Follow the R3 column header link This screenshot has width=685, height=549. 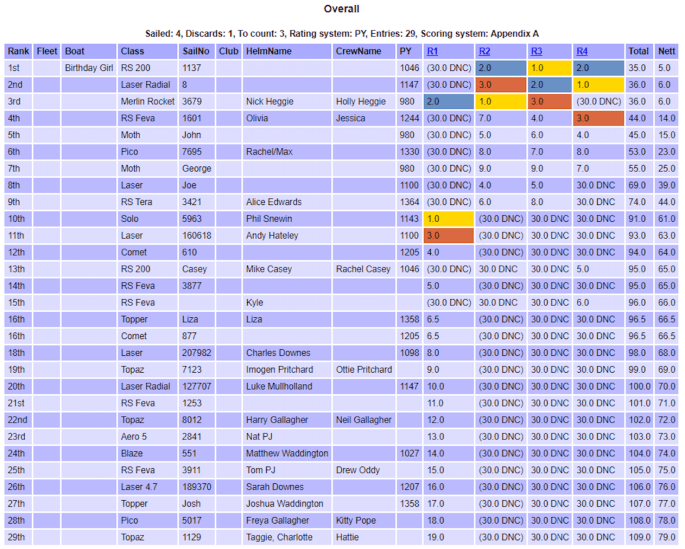536,51
